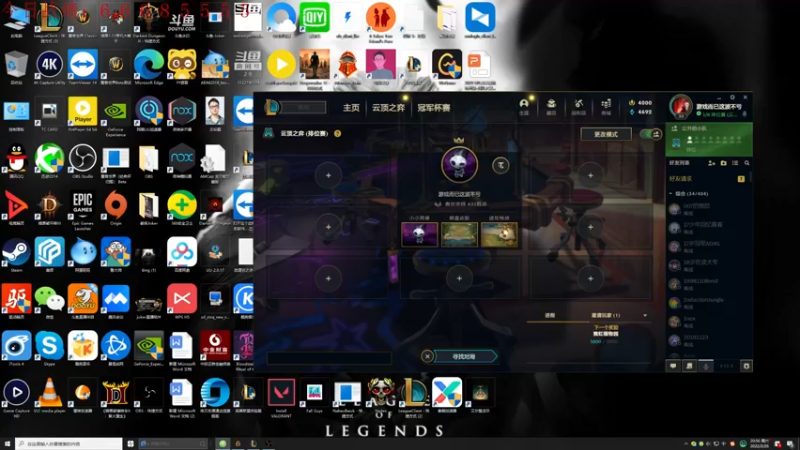Click the 更改模式 change mode button
The height and width of the screenshot is (450, 800).
pyautogui.click(x=606, y=134)
